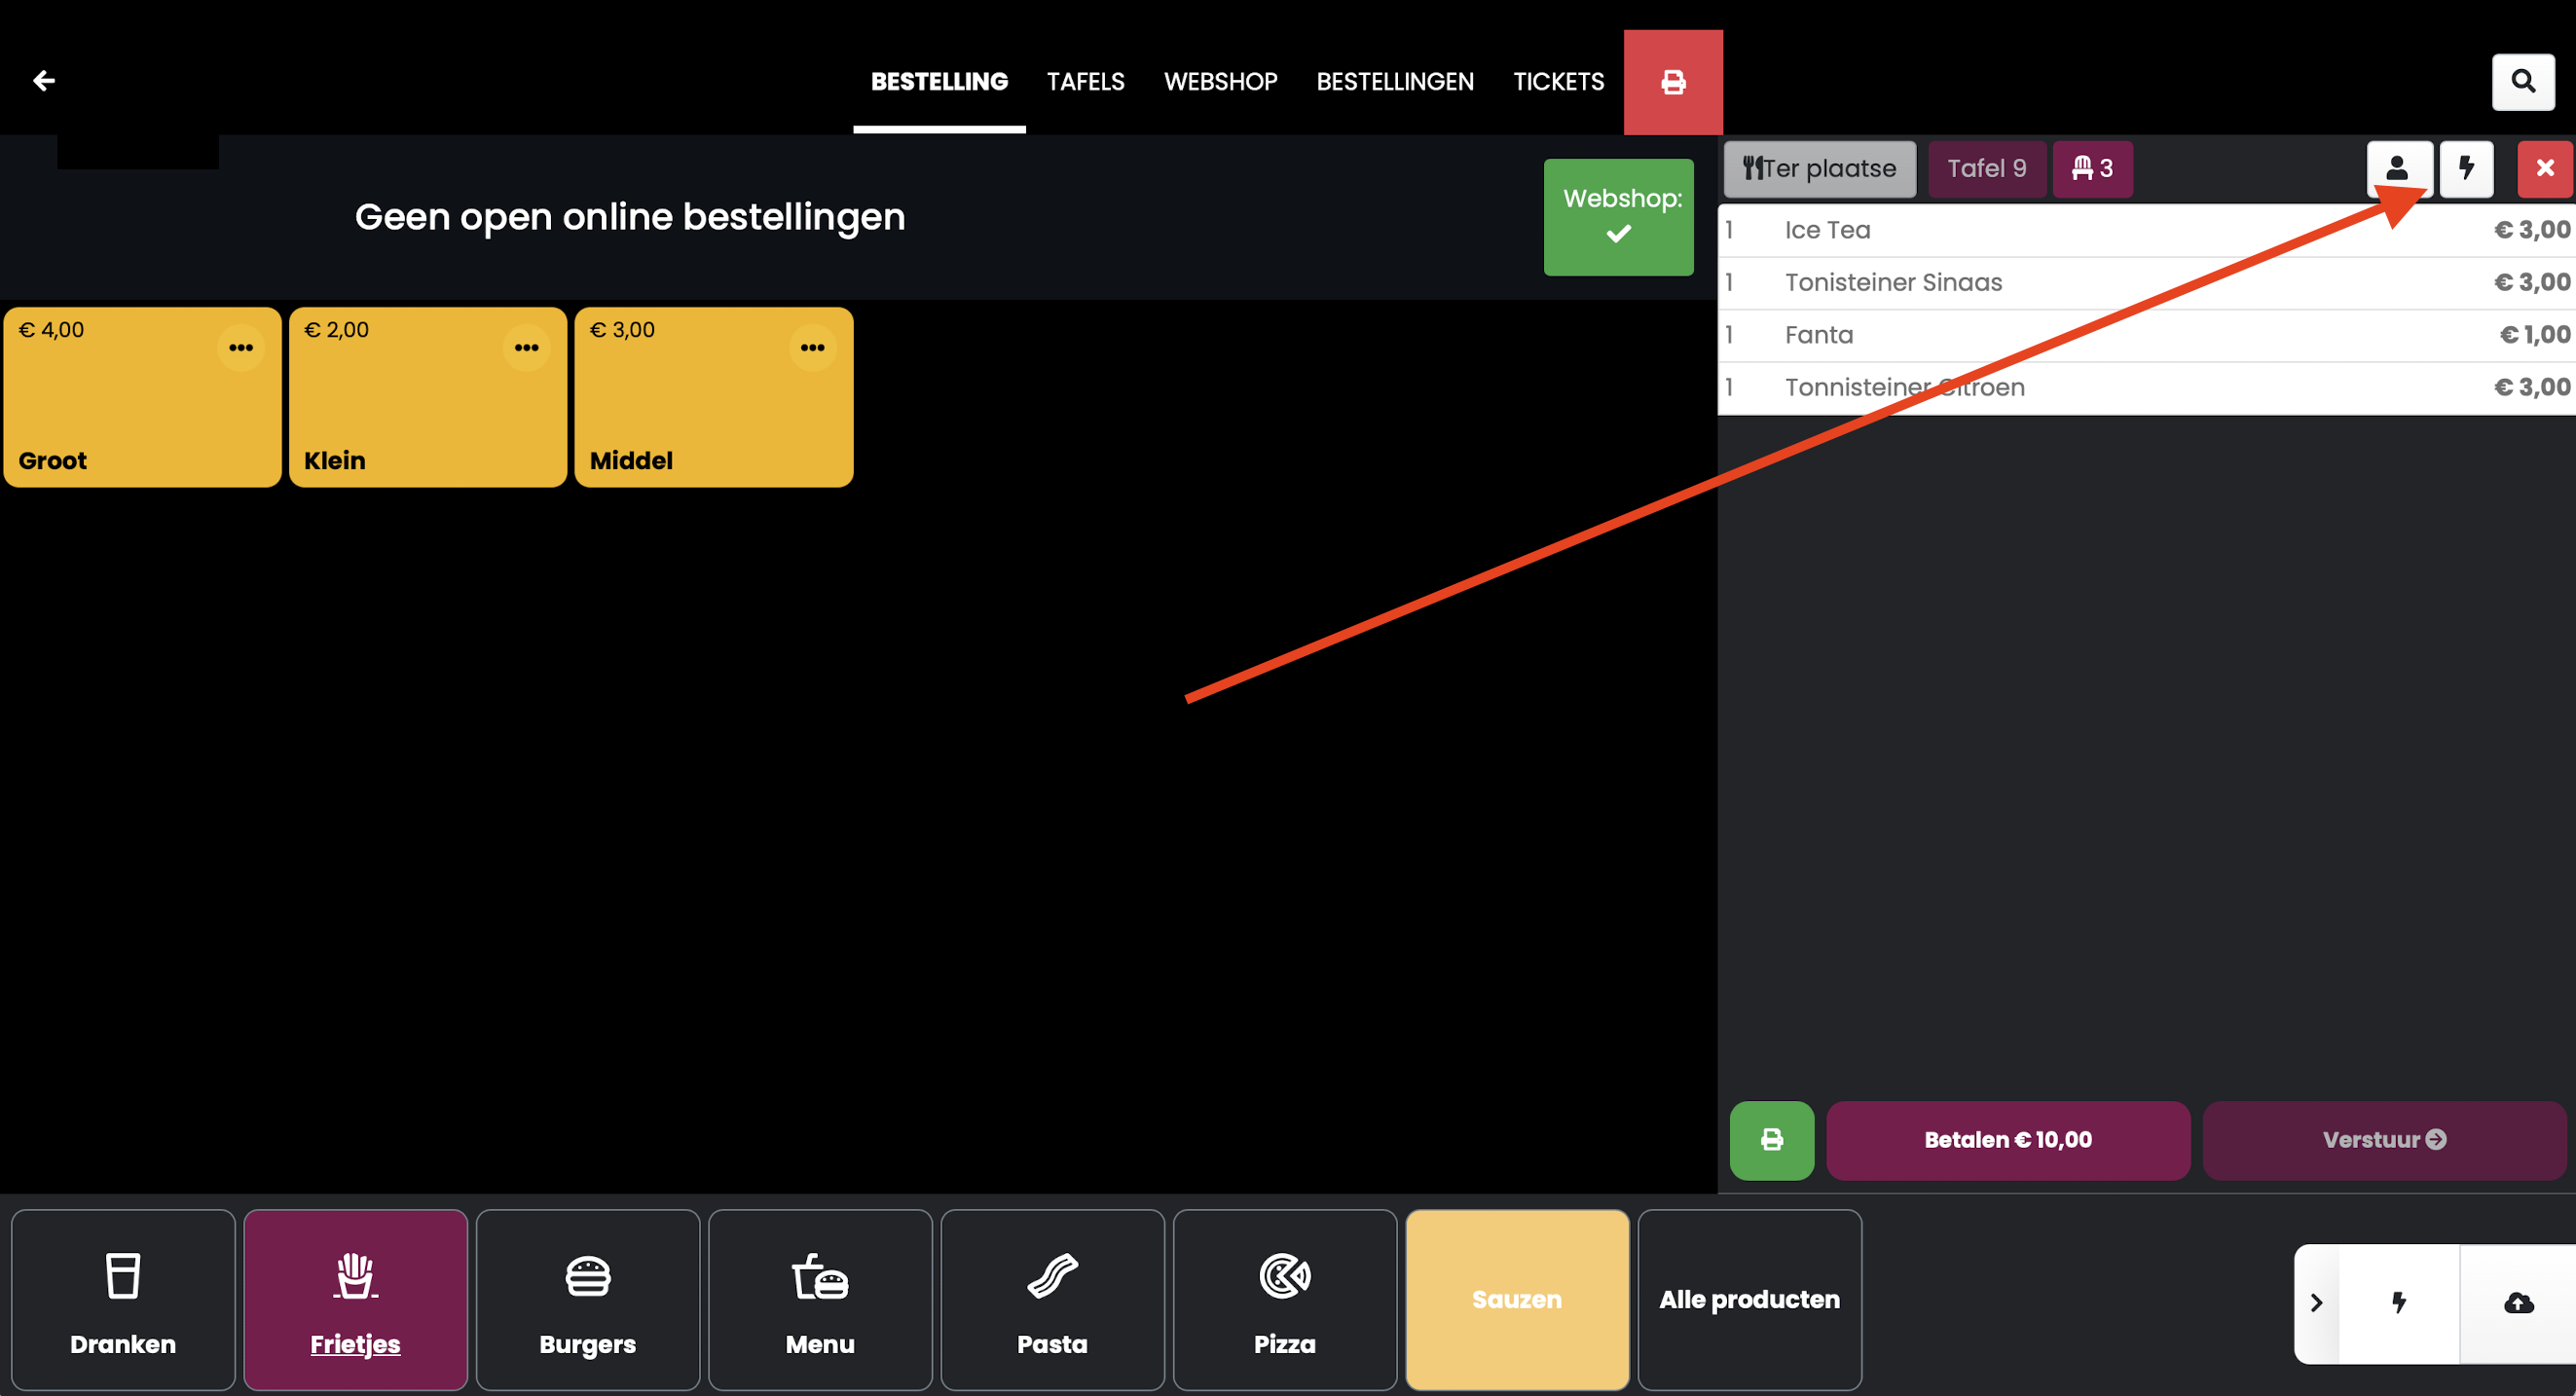Image resolution: width=2576 pixels, height=1396 pixels.
Task: Select the Frietjes category
Action: pyautogui.click(x=355, y=1300)
